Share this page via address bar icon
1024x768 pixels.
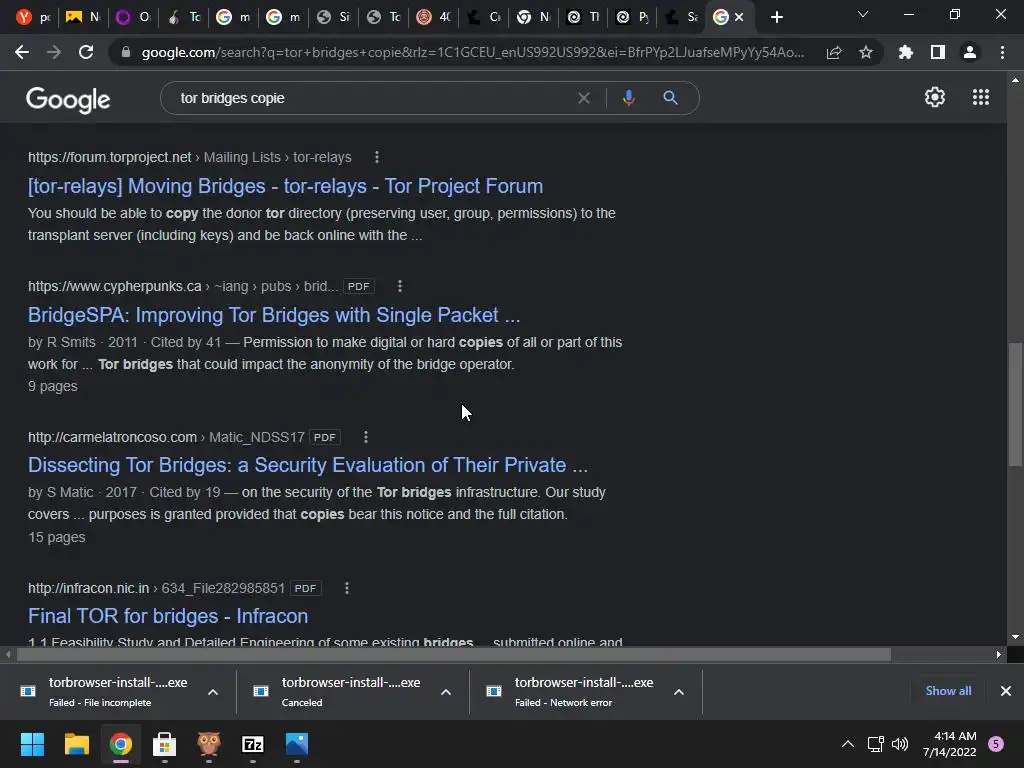834,52
